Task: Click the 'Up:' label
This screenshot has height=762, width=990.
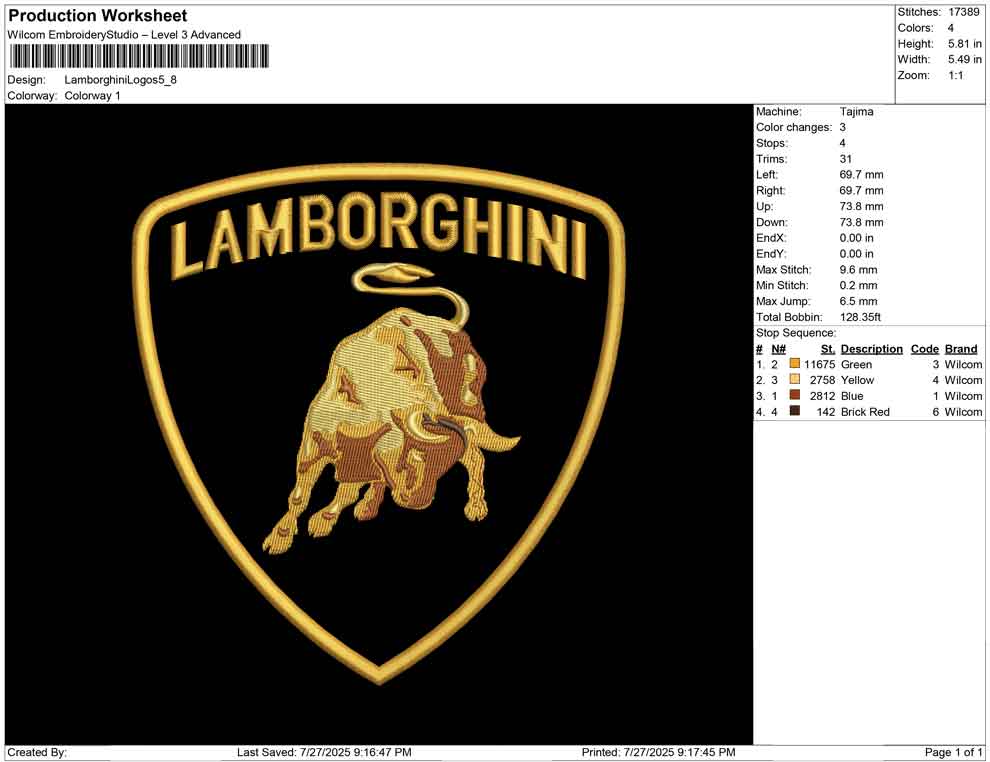Action: 765,206
